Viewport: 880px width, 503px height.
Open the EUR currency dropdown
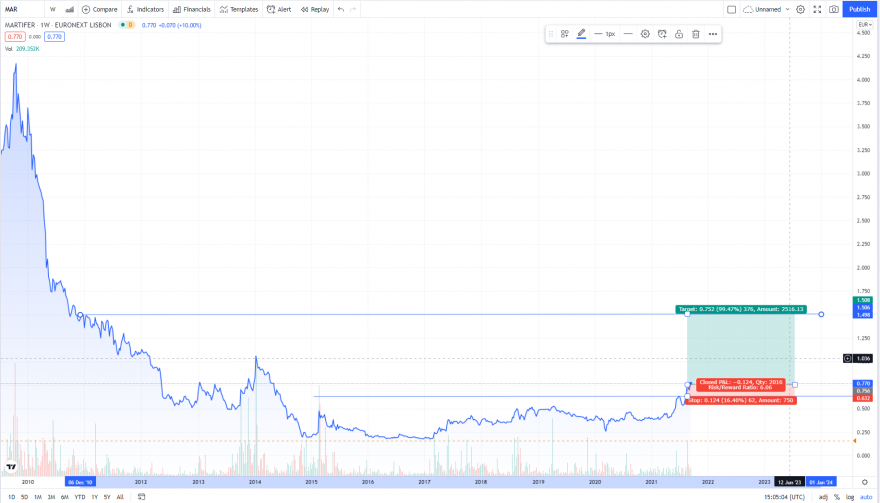(x=865, y=25)
